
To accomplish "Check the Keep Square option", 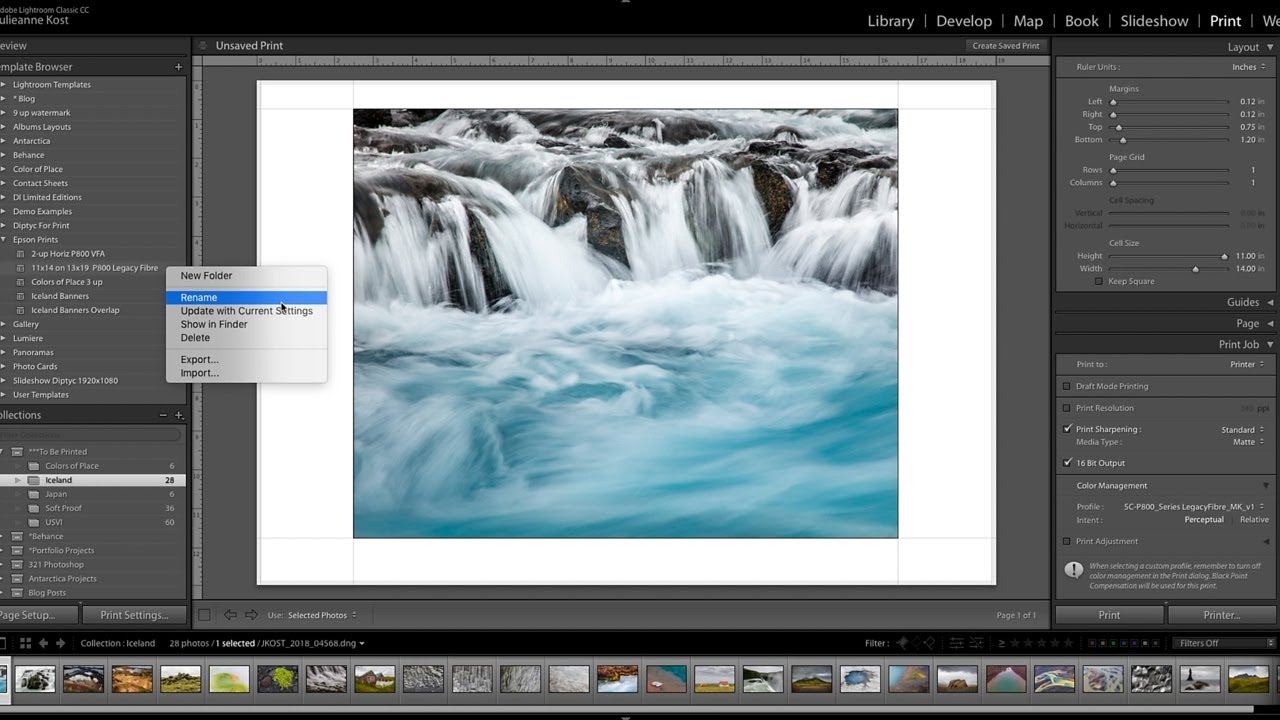I will click(1099, 281).
